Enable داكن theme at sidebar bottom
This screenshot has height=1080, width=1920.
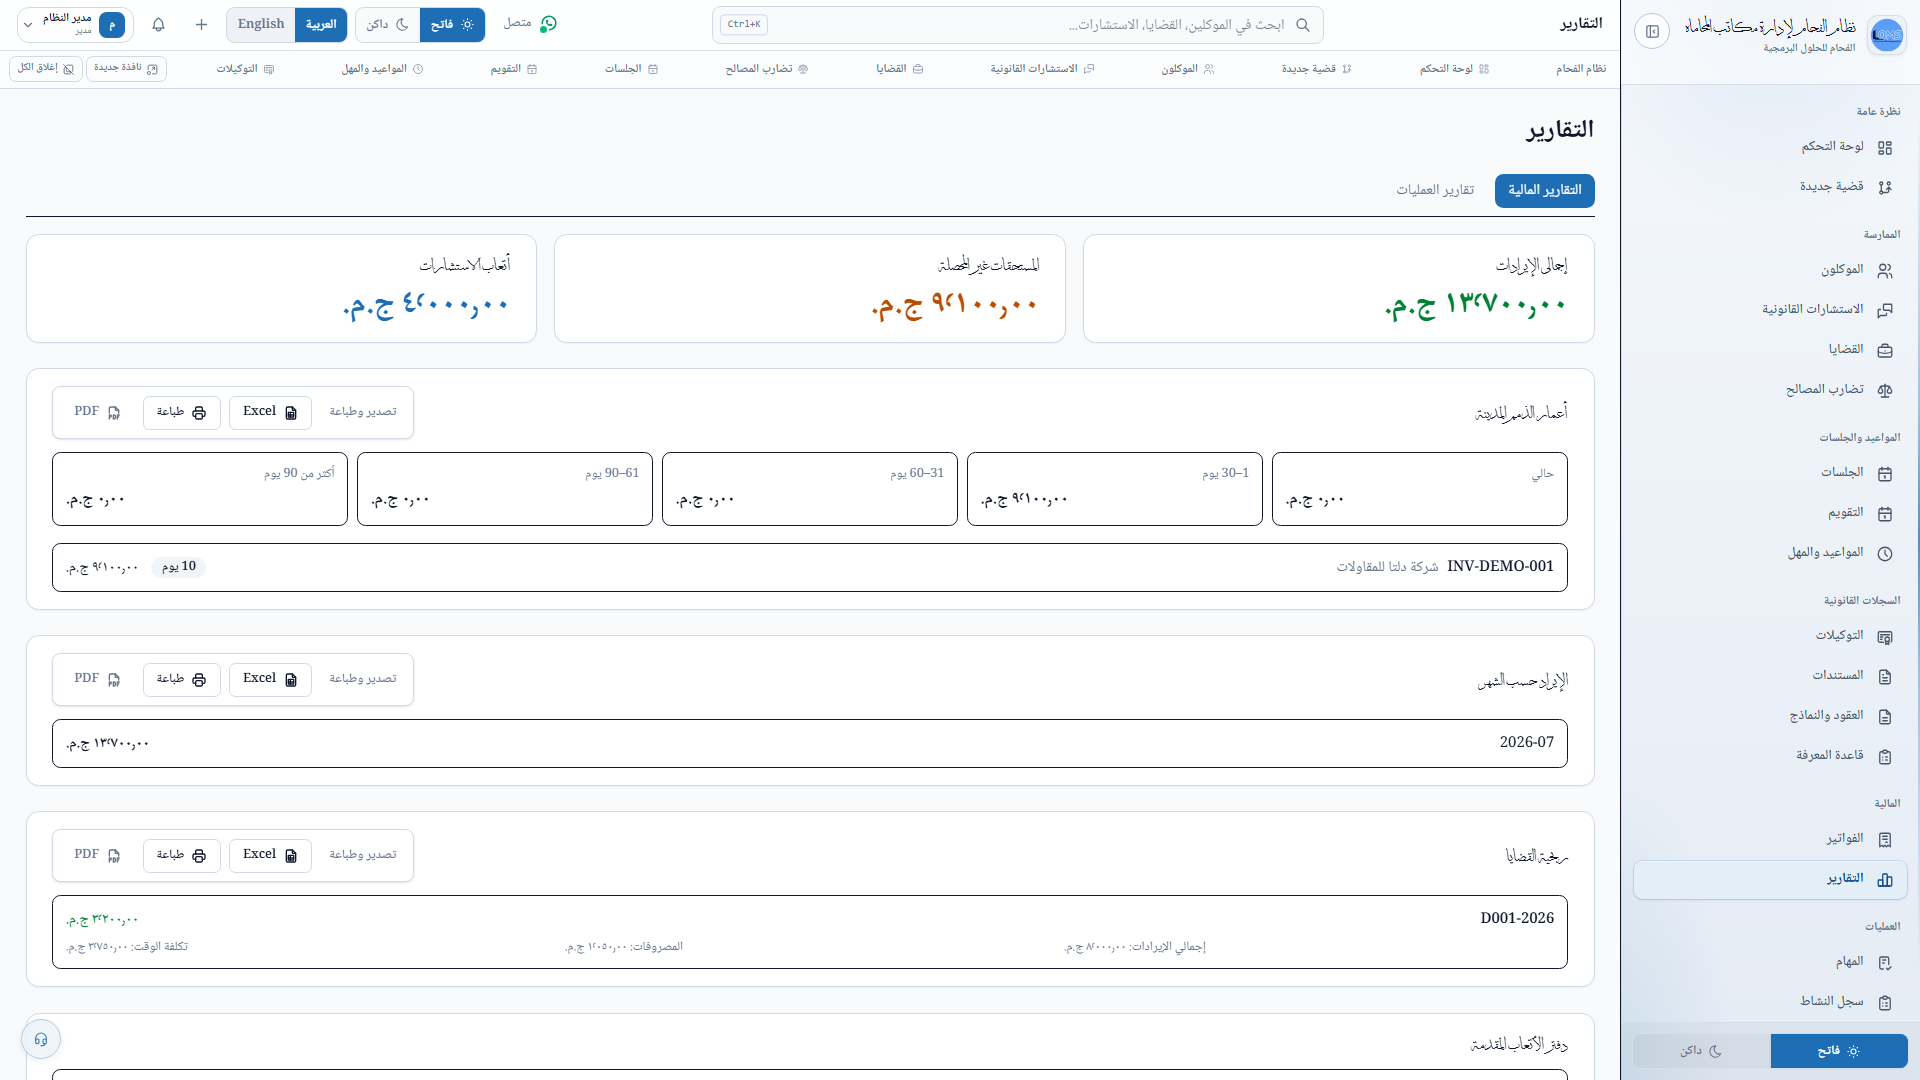click(1702, 1051)
